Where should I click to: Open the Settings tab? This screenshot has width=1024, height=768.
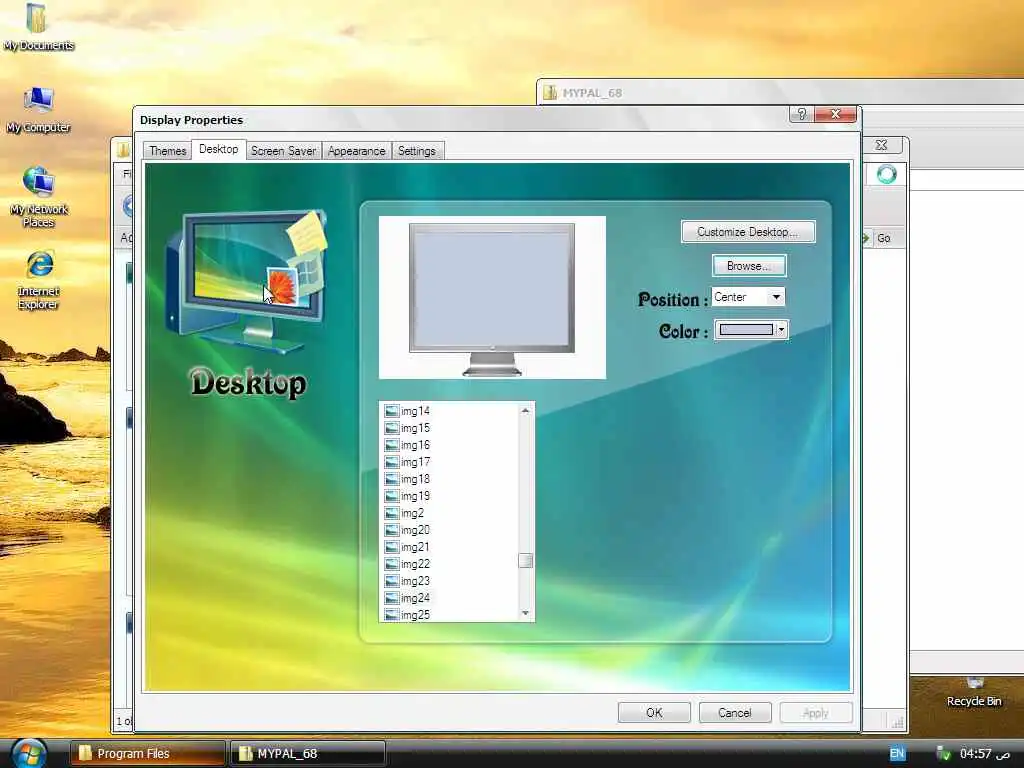[417, 151]
